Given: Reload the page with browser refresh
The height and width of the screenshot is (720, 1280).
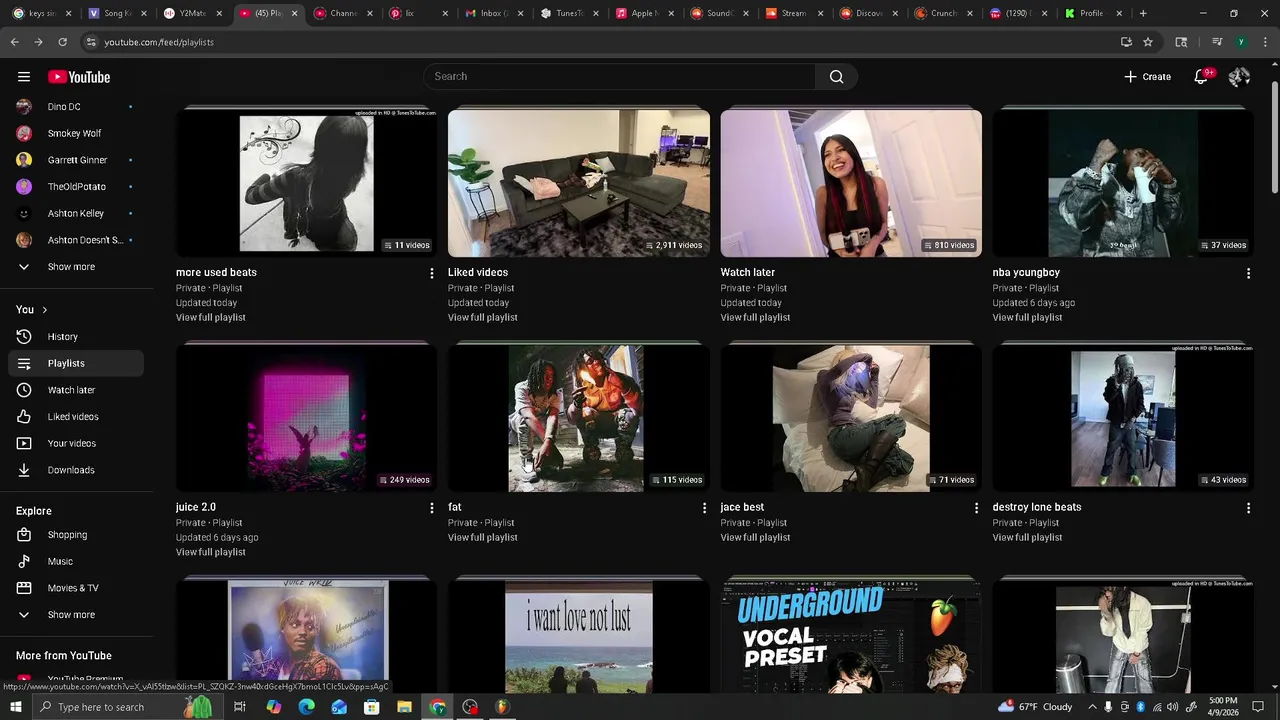Looking at the screenshot, I should click(x=62, y=42).
